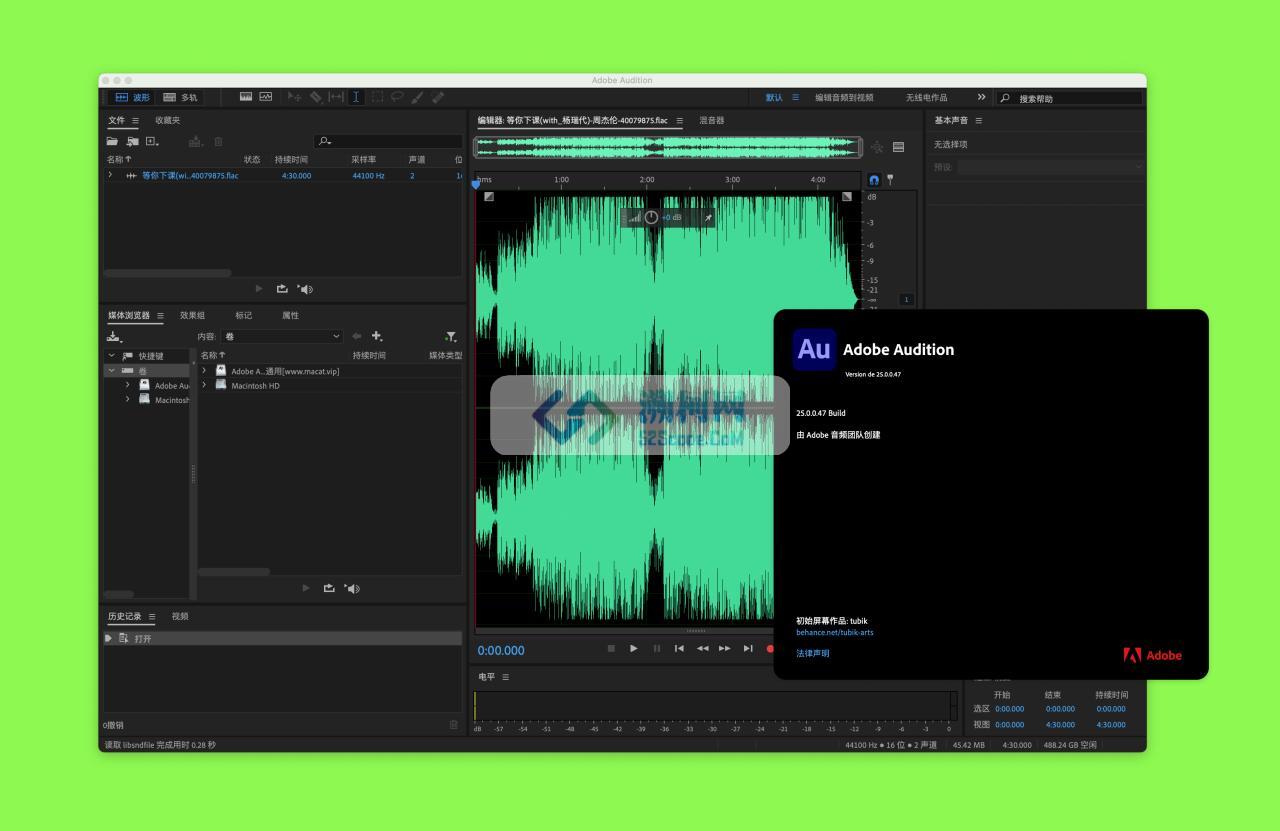Viewport: 1280px width, 831px height.
Task: Open new file dropdown in 文件 panel
Action: 152,142
